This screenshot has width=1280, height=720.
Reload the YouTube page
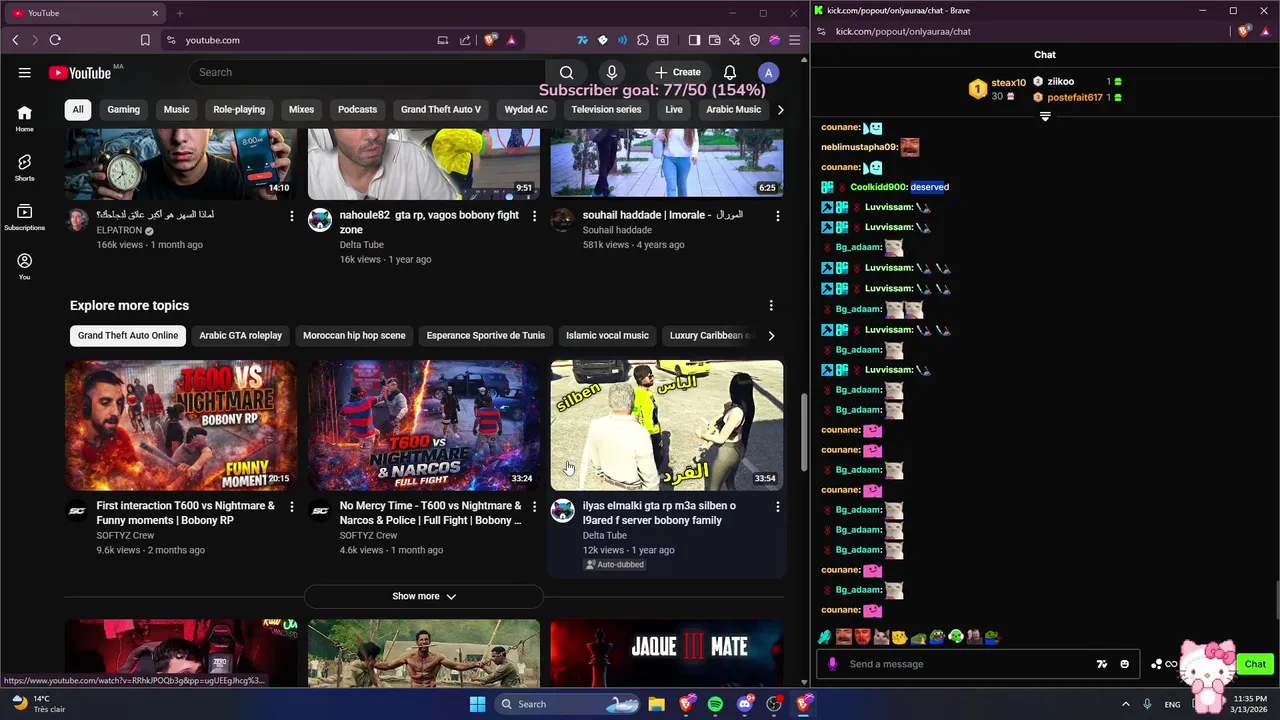tap(55, 40)
